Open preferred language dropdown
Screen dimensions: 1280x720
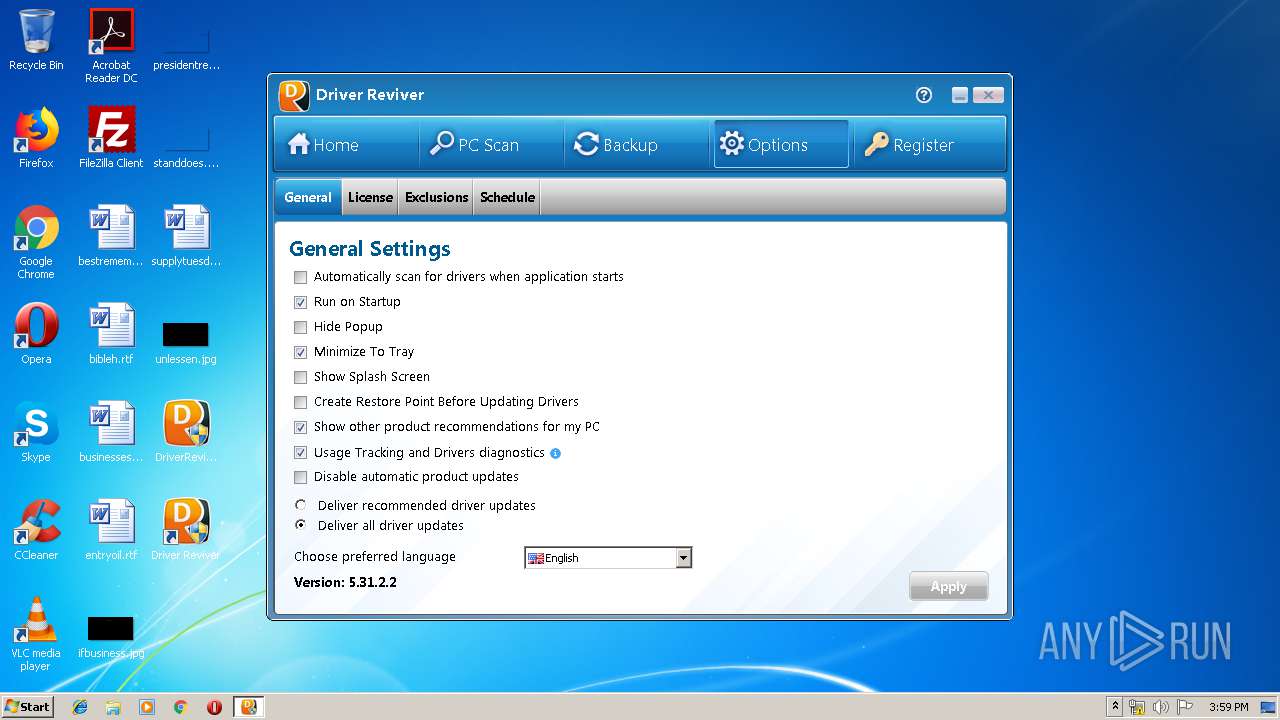point(684,558)
